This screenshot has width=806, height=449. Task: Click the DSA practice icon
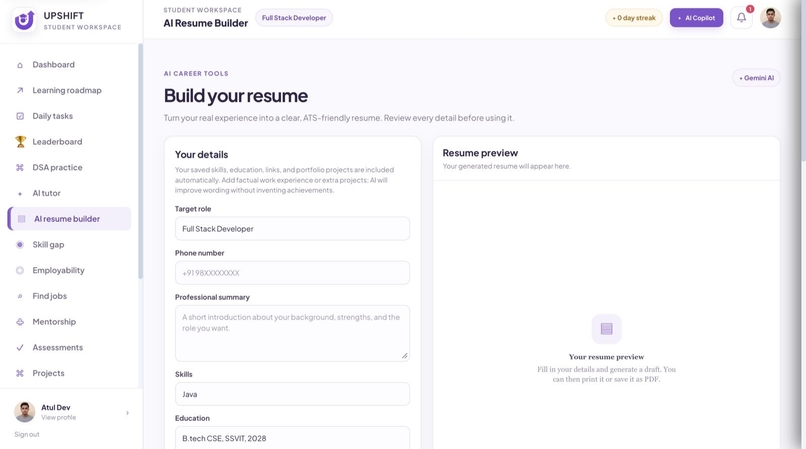coord(20,168)
